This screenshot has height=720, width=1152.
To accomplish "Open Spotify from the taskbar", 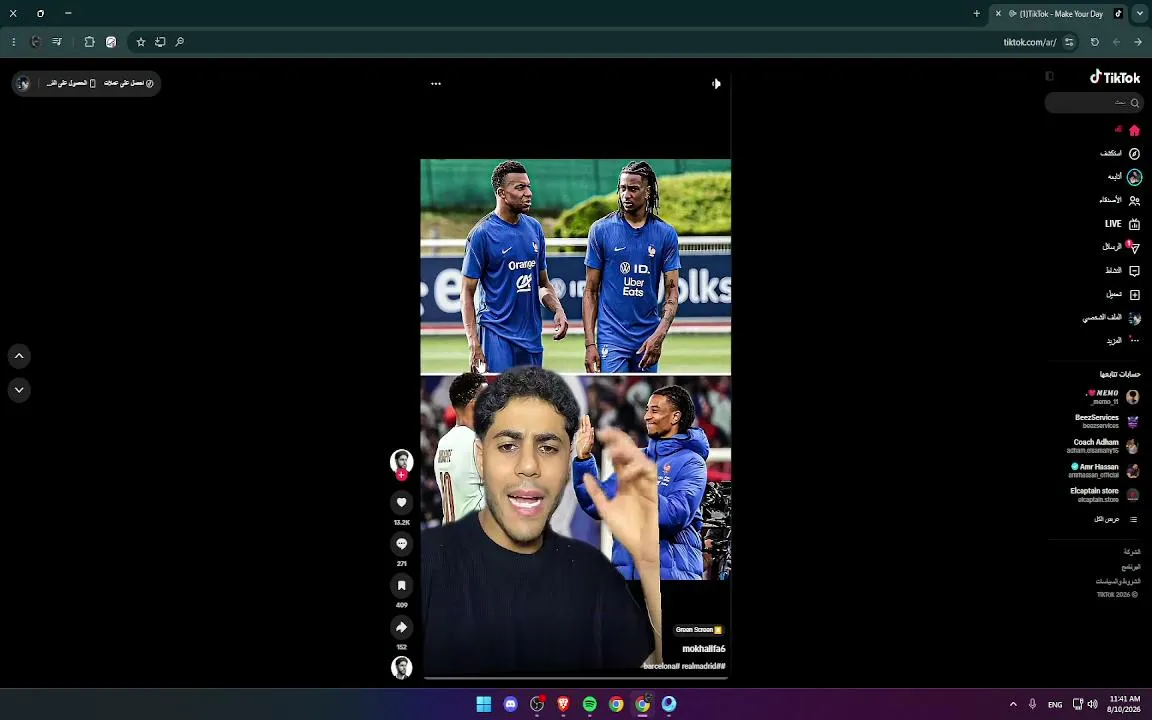I will [x=589, y=704].
